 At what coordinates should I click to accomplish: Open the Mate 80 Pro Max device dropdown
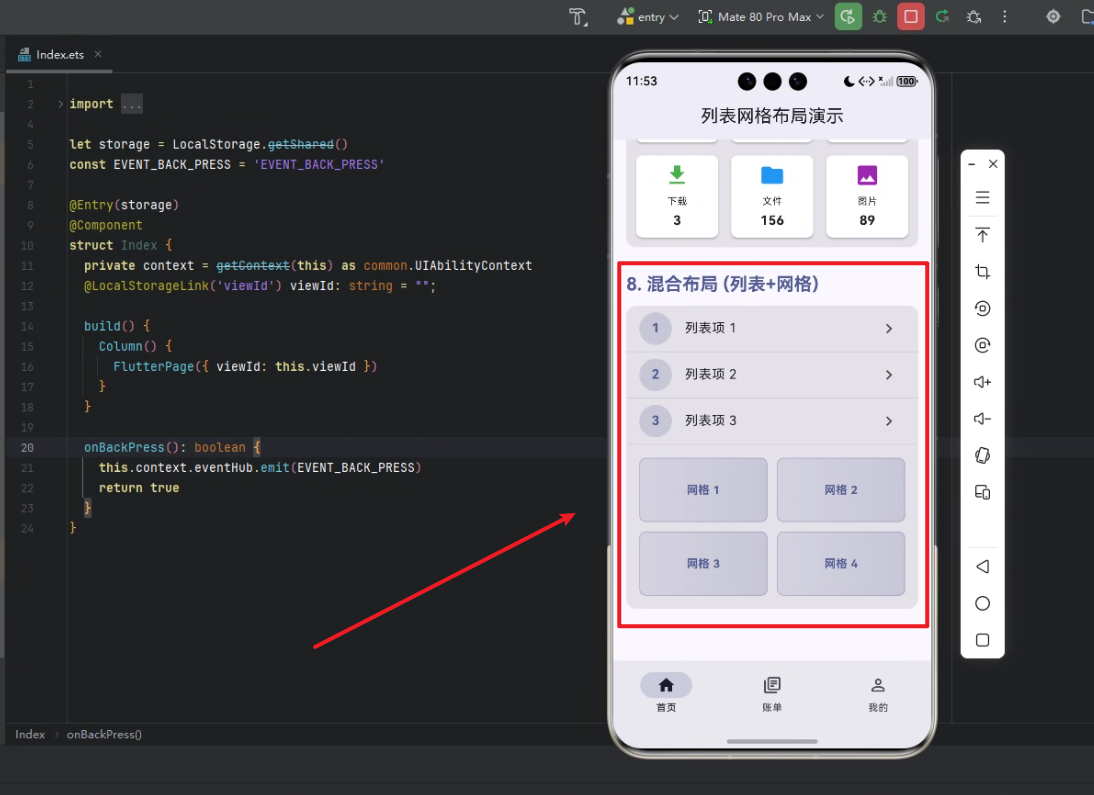pyautogui.click(x=761, y=17)
